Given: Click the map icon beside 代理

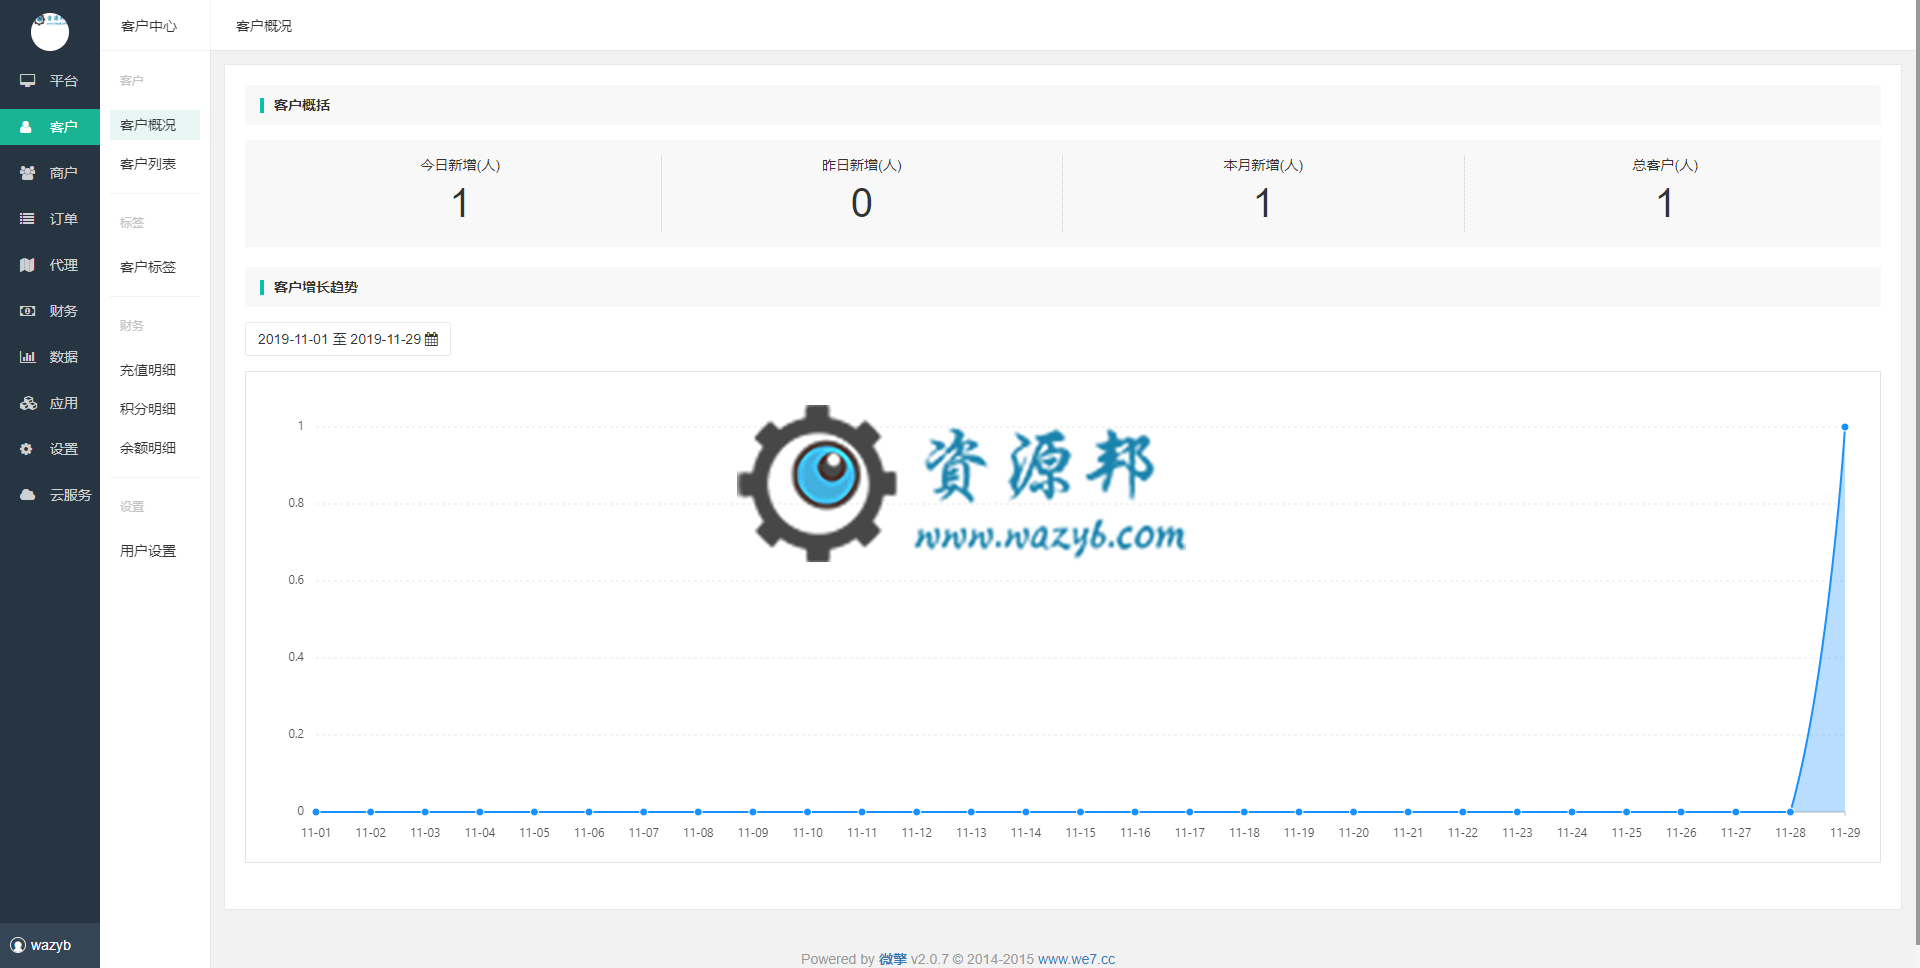Looking at the screenshot, I should point(27,265).
